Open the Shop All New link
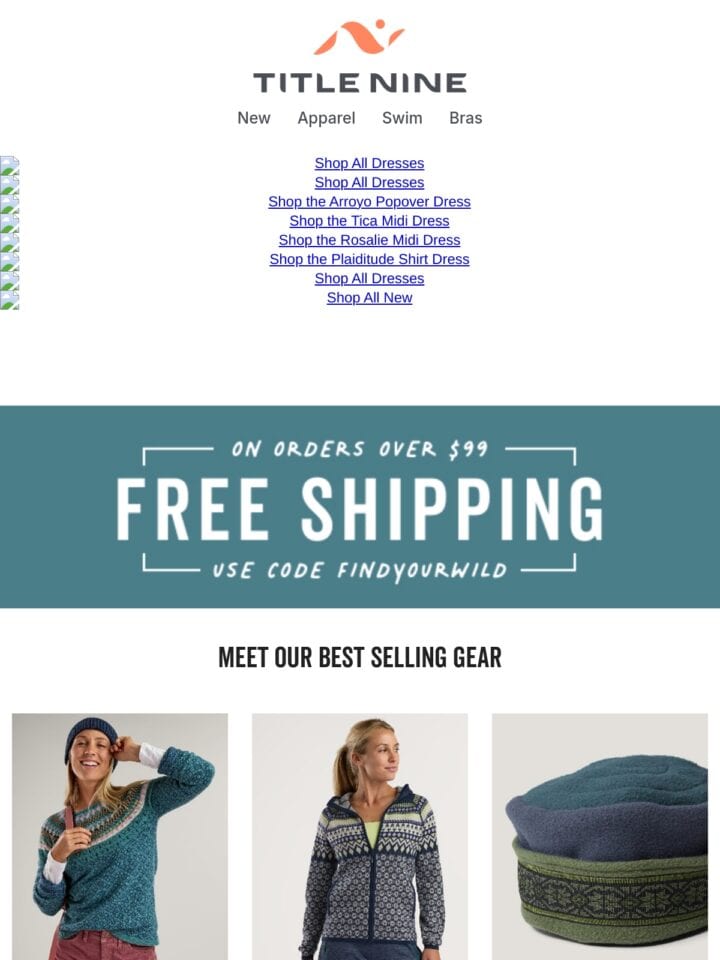The width and height of the screenshot is (720, 960). pos(369,298)
